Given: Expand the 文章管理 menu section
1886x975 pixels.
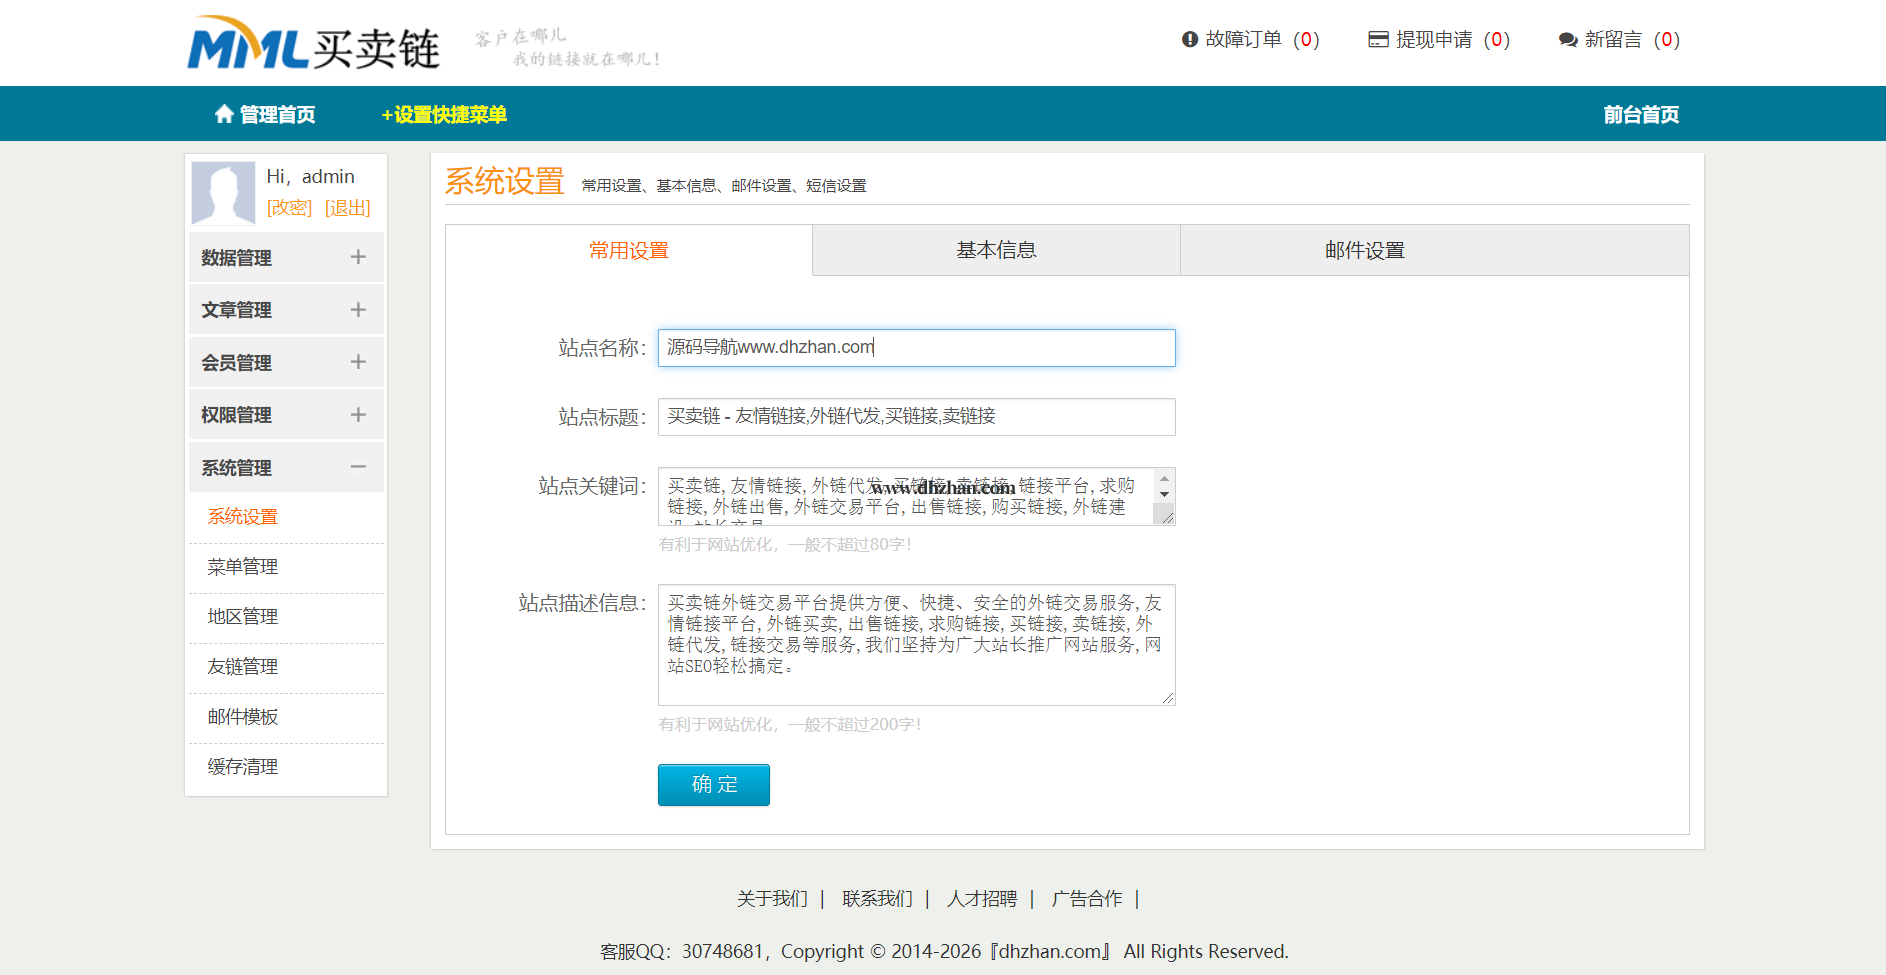Looking at the screenshot, I should (x=358, y=310).
